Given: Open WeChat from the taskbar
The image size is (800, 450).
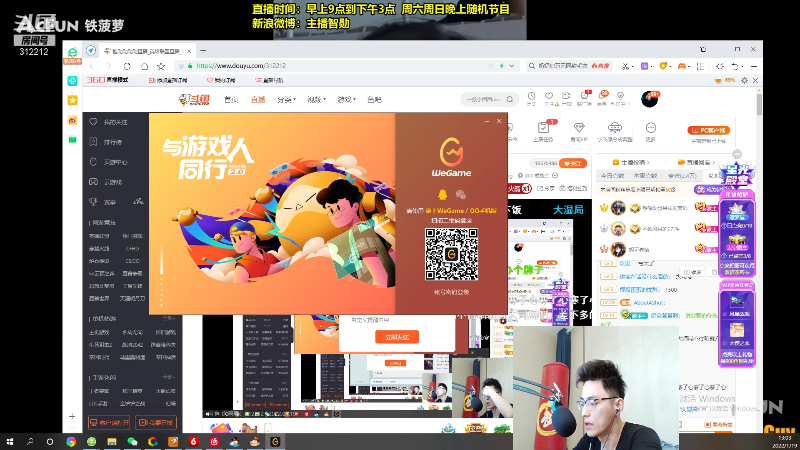Looking at the screenshot, I should tap(132, 442).
